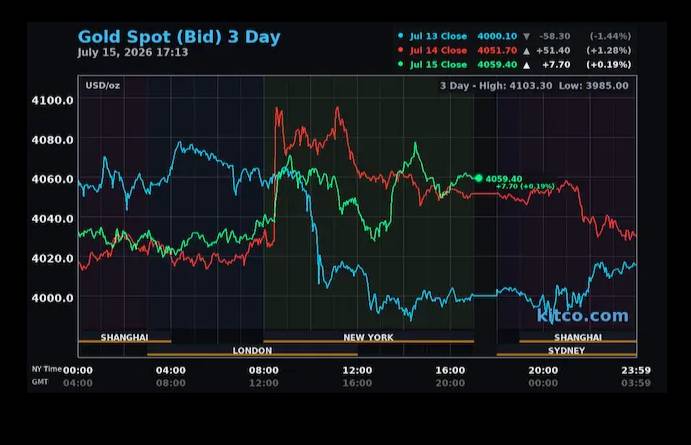Click the NY Time axis label
This screenshot has height=445, width=691.
(46, 369)
